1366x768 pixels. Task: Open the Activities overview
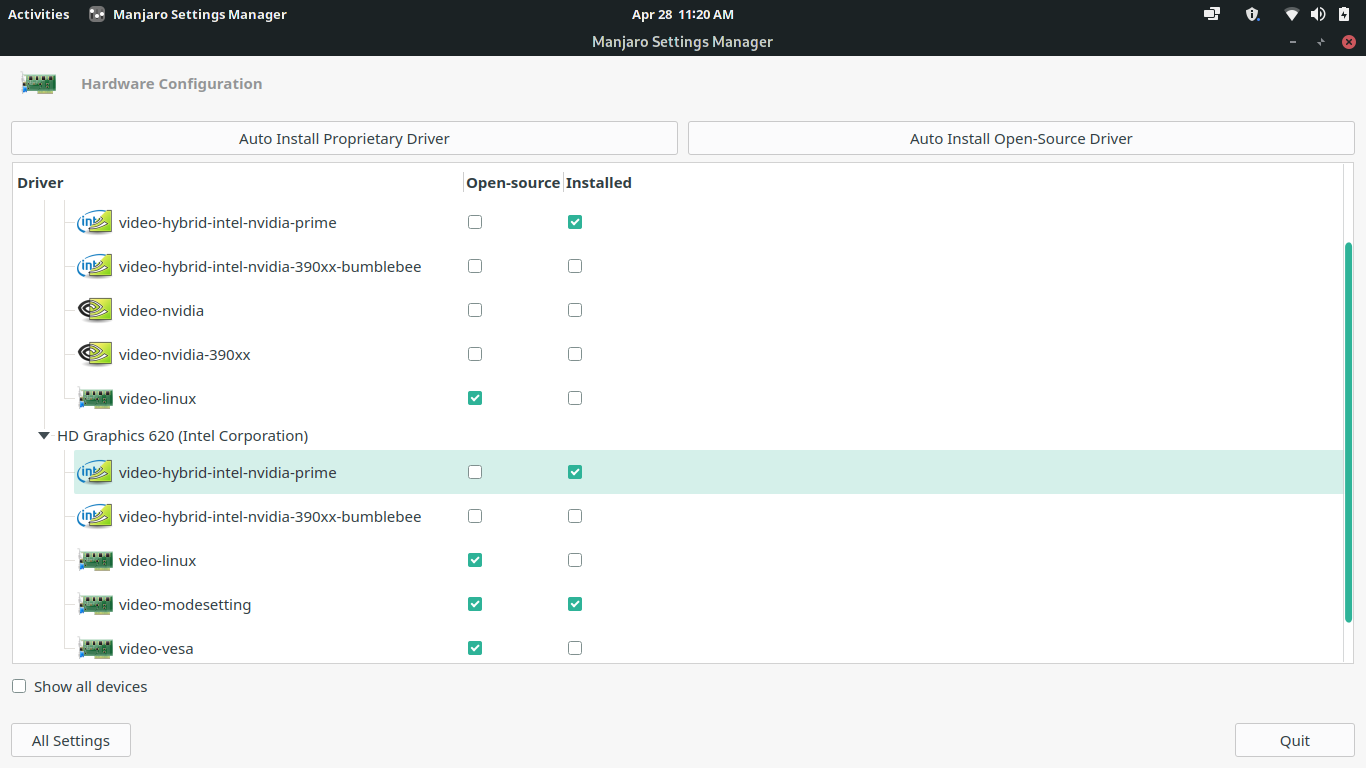39,14
